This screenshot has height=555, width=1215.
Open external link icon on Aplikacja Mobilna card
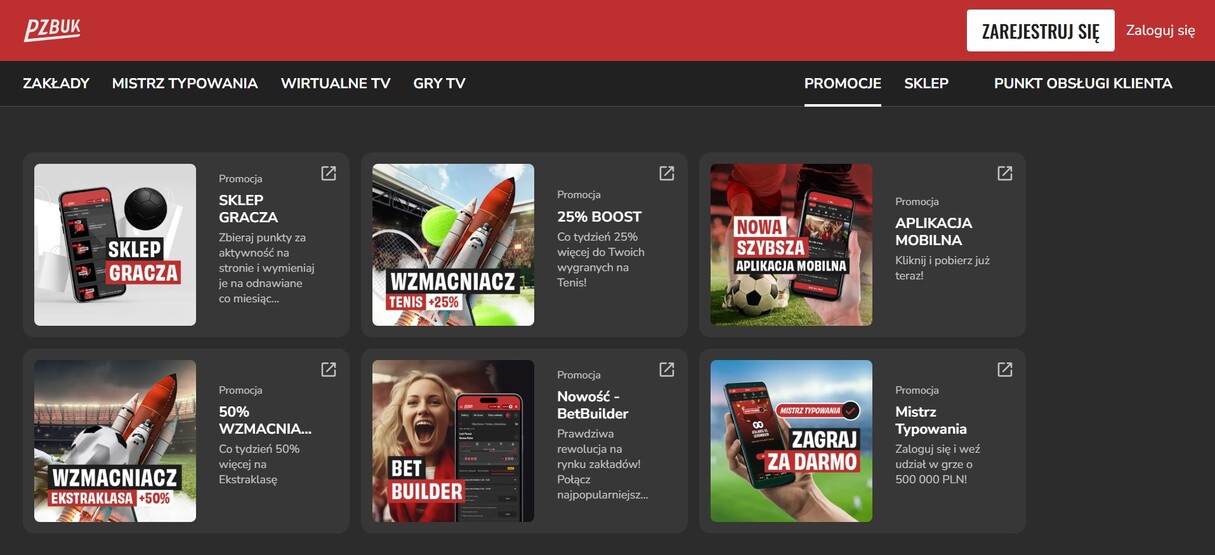(1005, 174)
